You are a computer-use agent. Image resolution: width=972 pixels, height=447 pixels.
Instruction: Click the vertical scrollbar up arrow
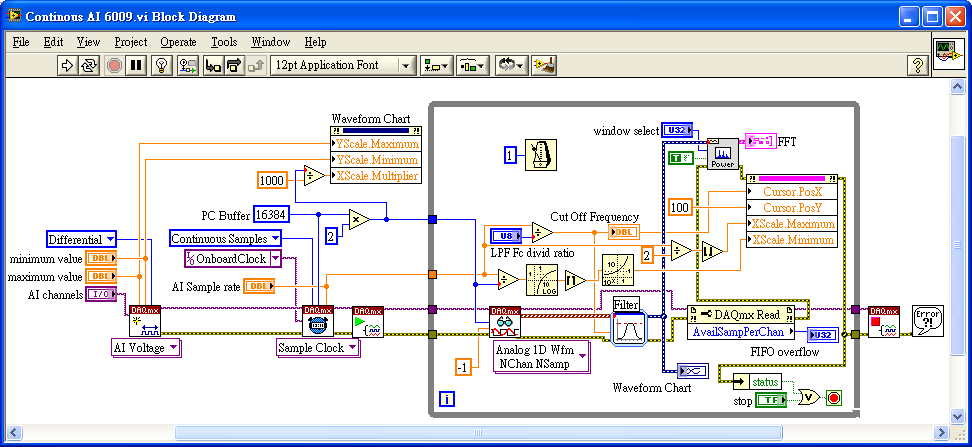click(957, 87)
